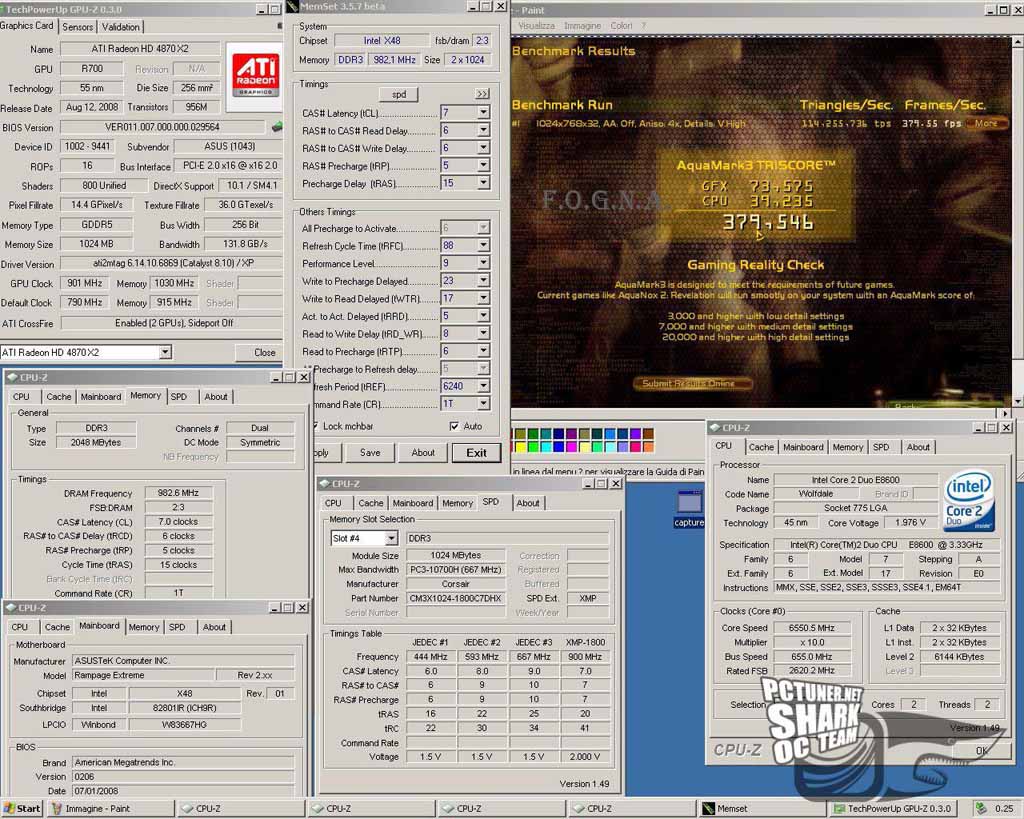The image size is (1024, 819).
Task: Open the RAS# to CAS# Write Delay dropdown
Action: (483, 148)
